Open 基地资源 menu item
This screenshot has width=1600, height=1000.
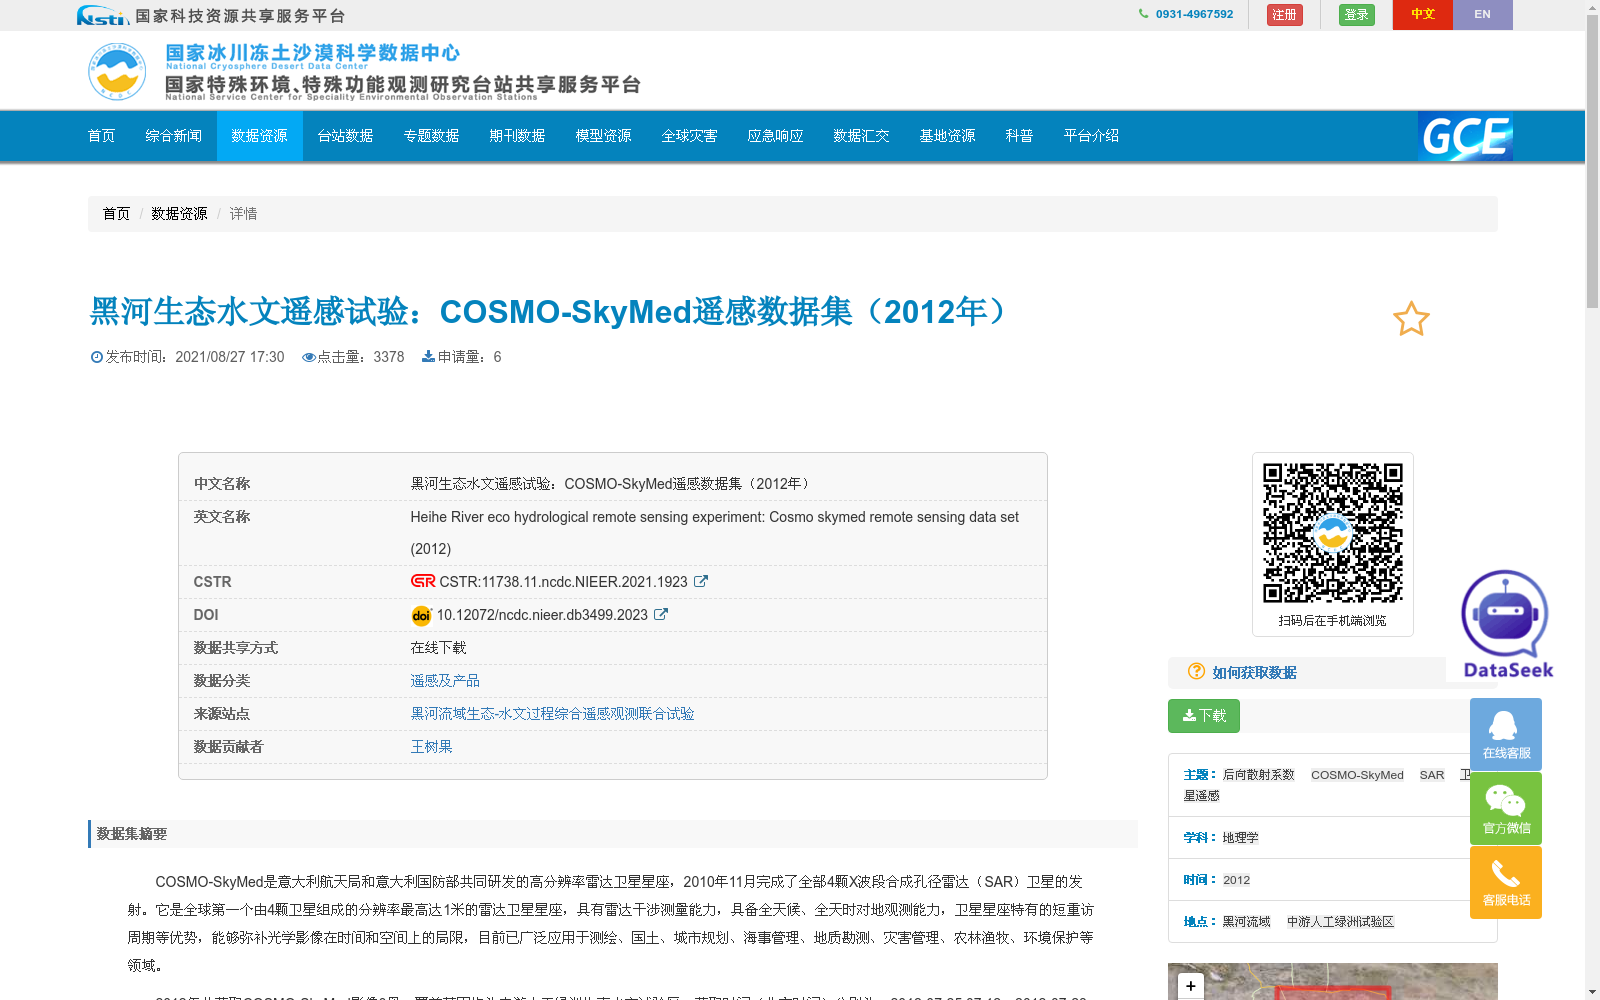tap(947, 136)
